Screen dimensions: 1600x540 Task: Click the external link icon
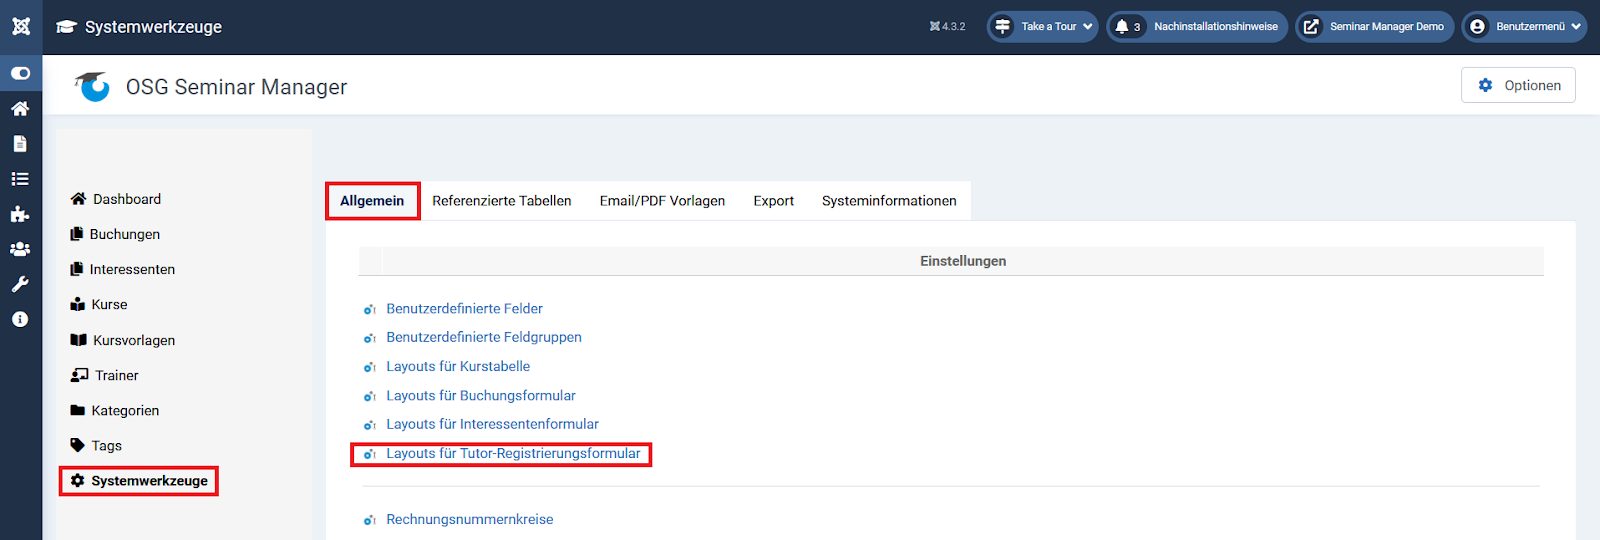point(1311,27)
